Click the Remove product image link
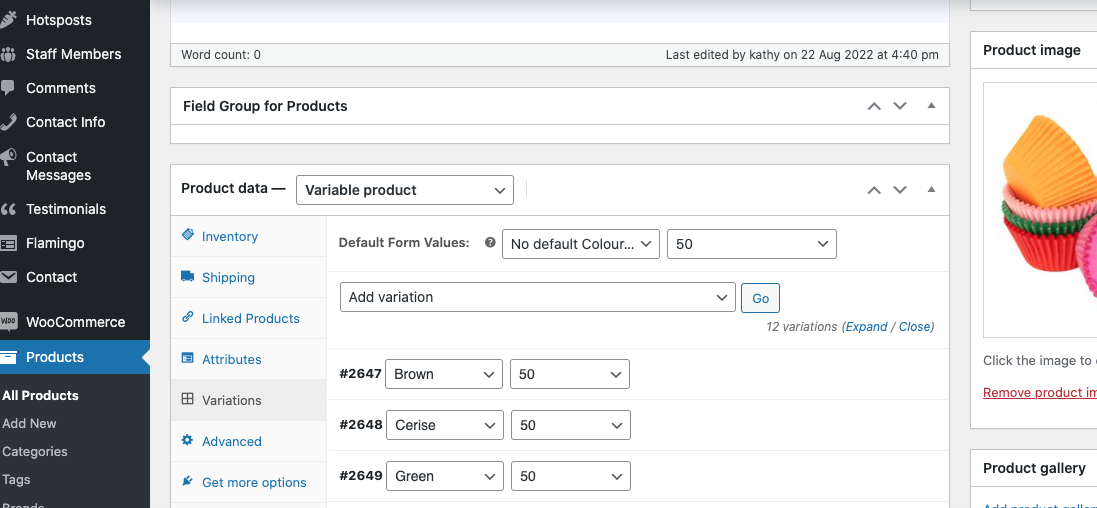The width and height of the screenshot is (1097, 508). 1039,393
